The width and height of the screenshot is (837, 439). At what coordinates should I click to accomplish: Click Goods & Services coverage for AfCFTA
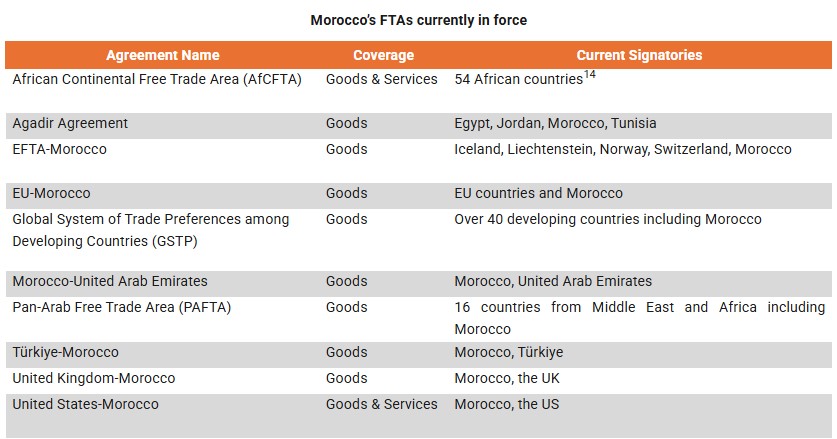[x=382, y=79]
